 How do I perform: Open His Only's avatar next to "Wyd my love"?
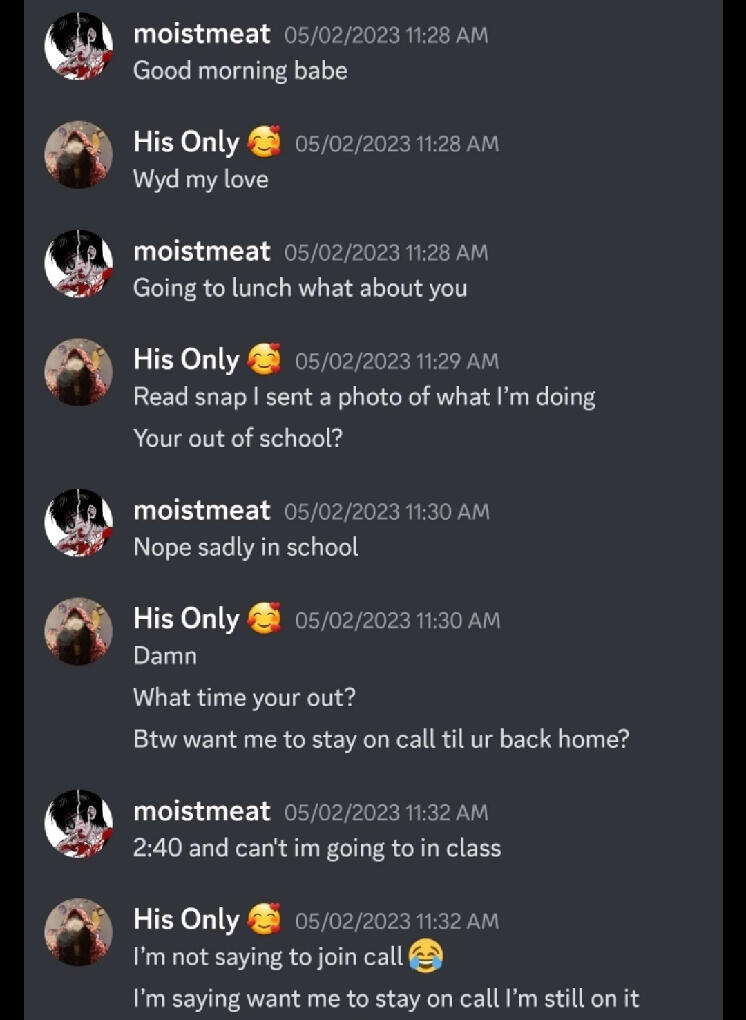click(79, 155)
